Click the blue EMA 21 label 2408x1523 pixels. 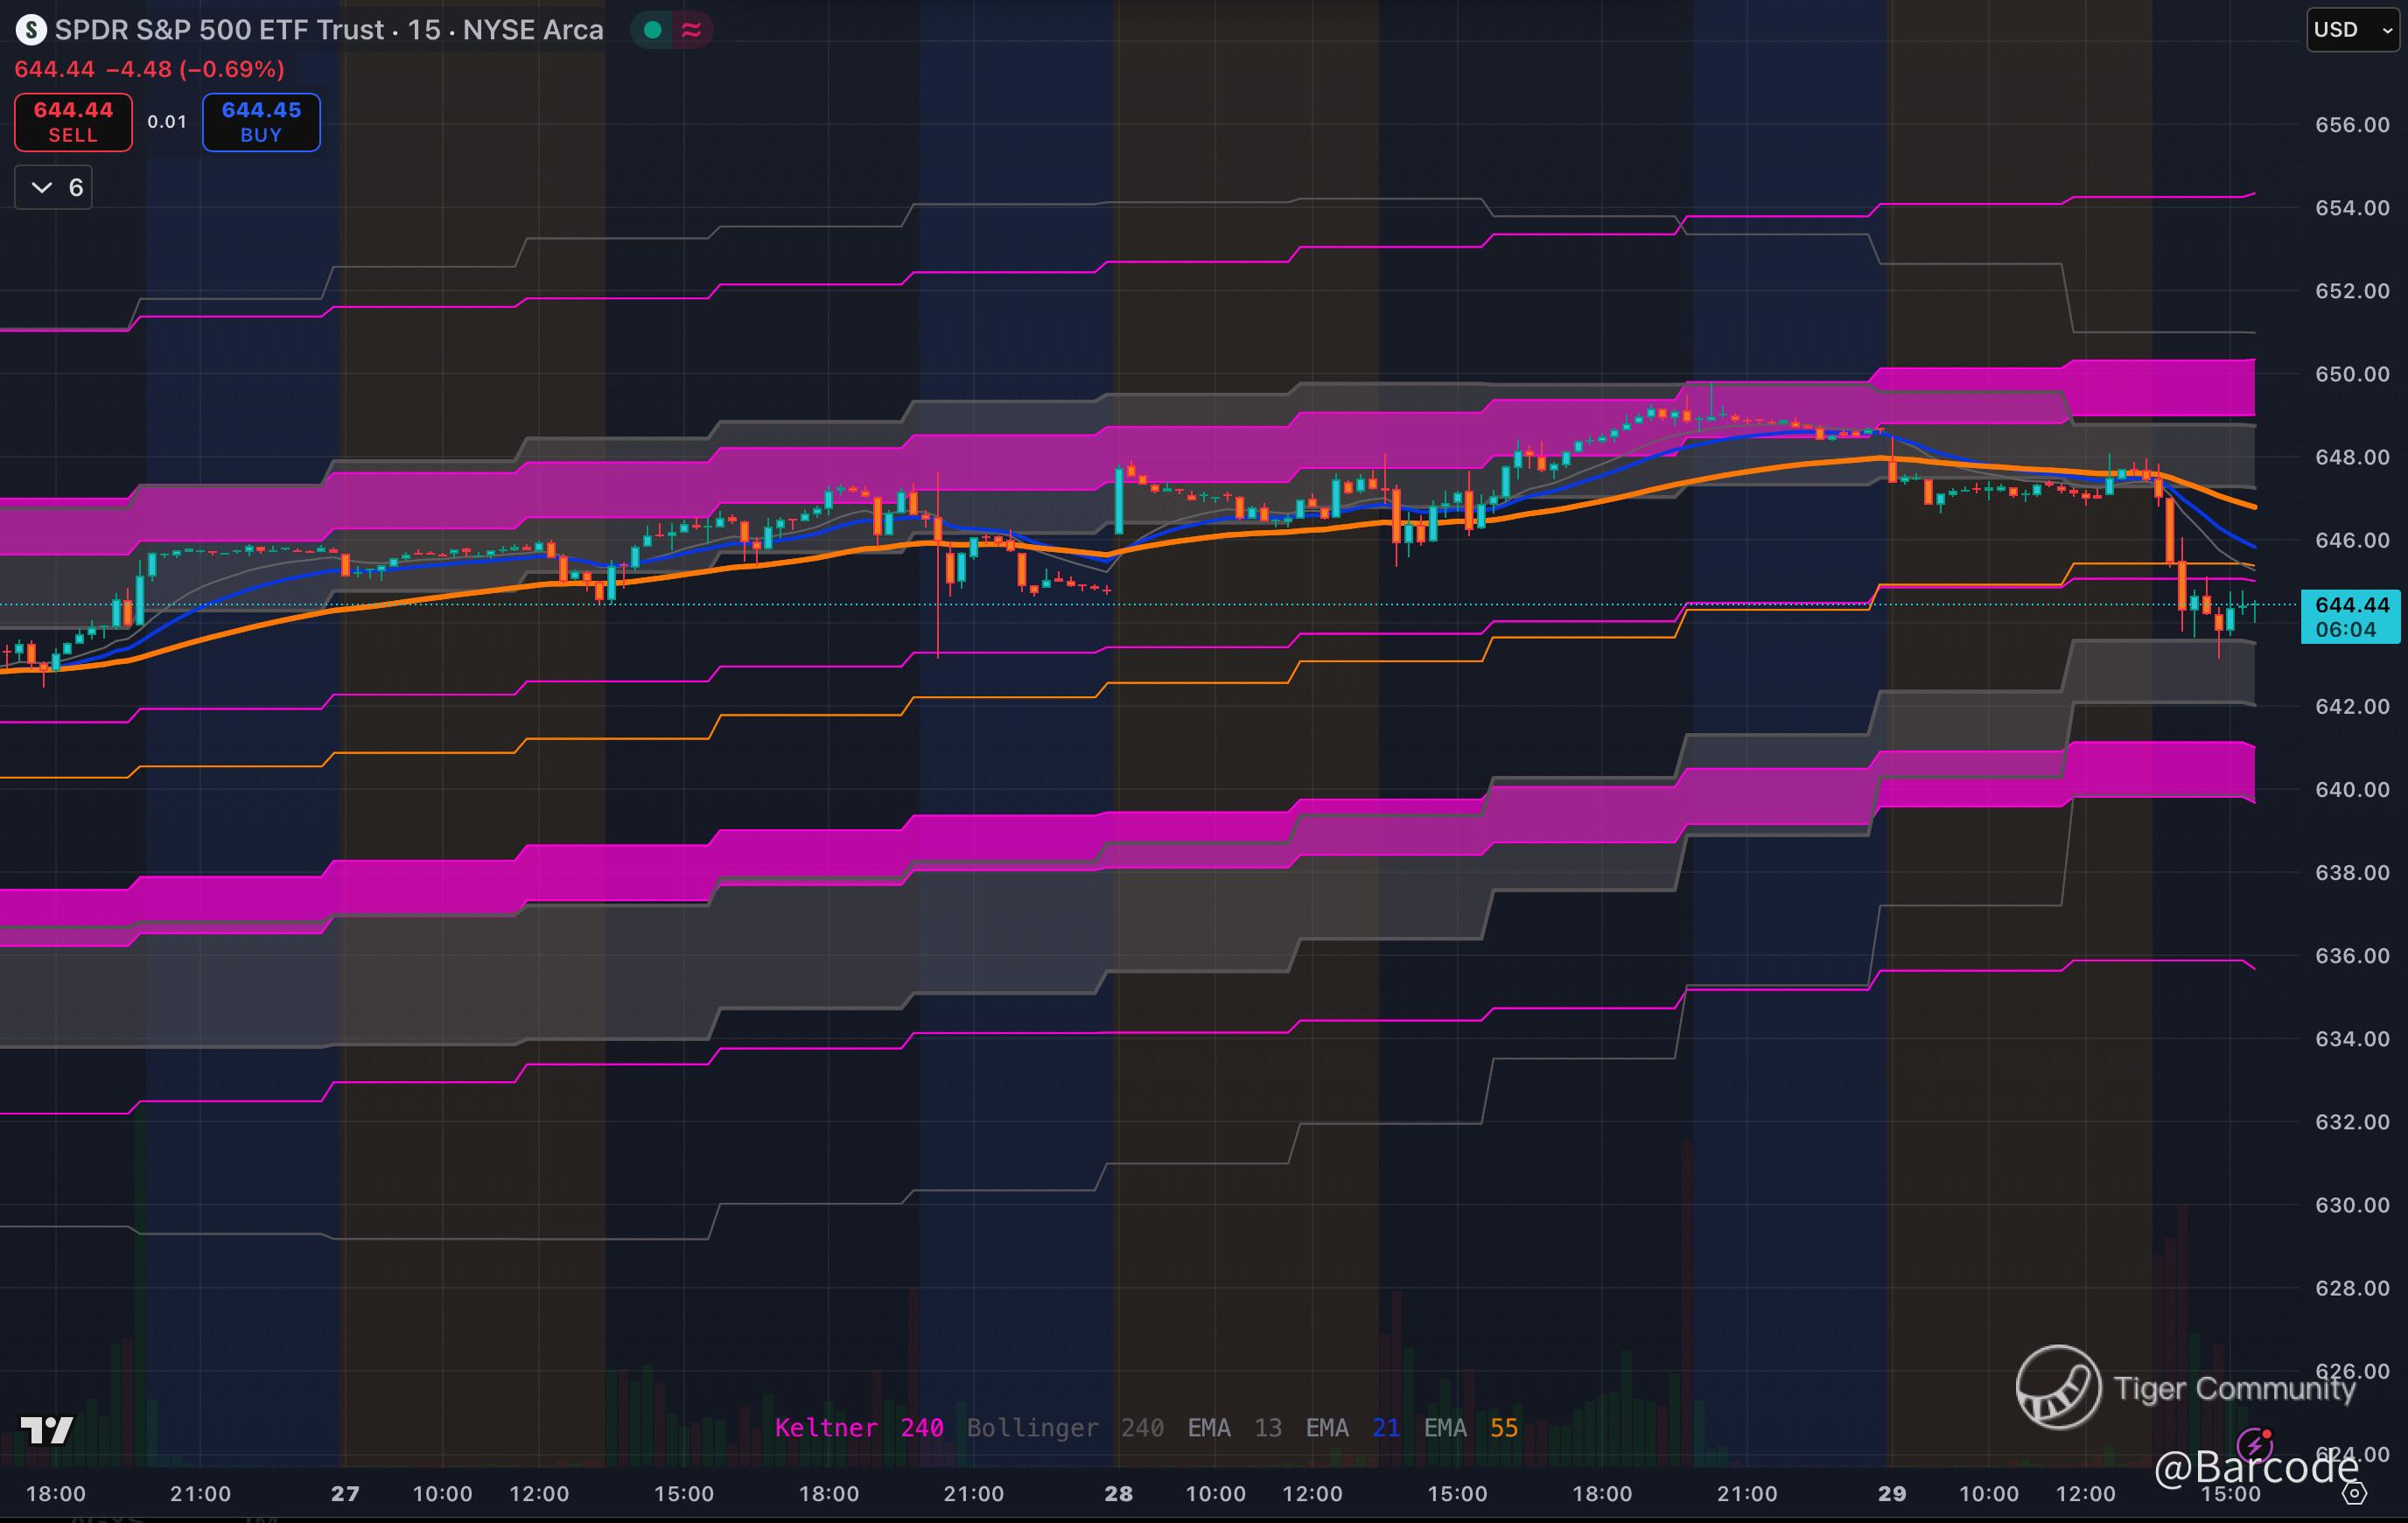coord(1352,1427)
